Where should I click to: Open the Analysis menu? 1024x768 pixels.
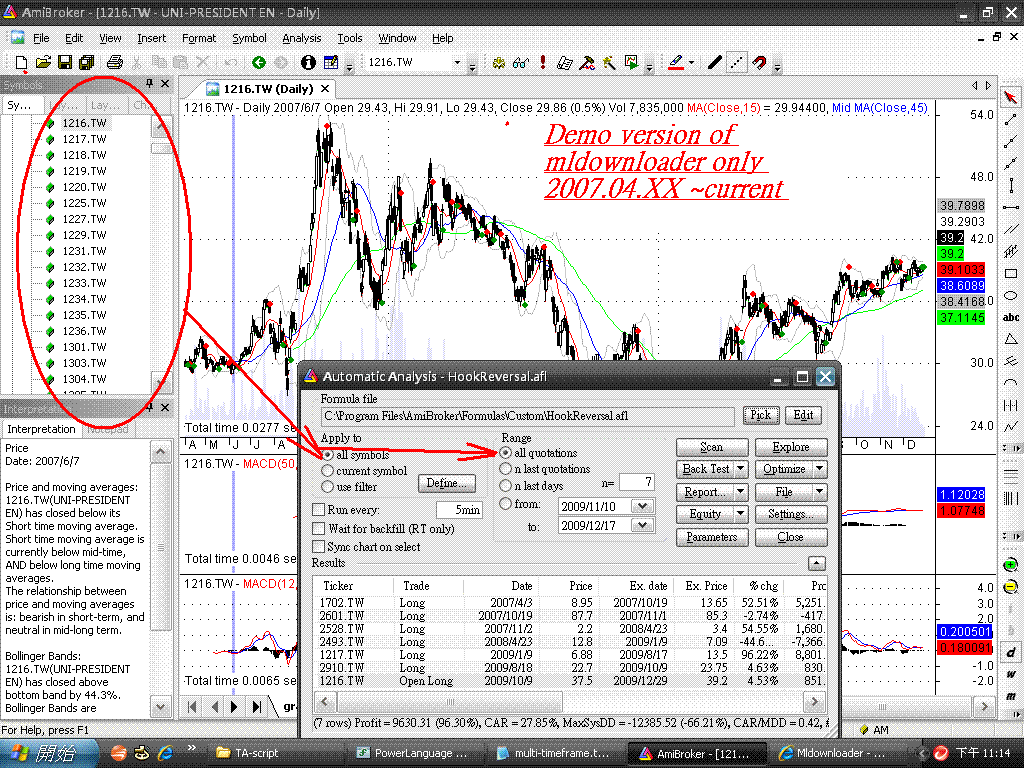pos(302,38)
